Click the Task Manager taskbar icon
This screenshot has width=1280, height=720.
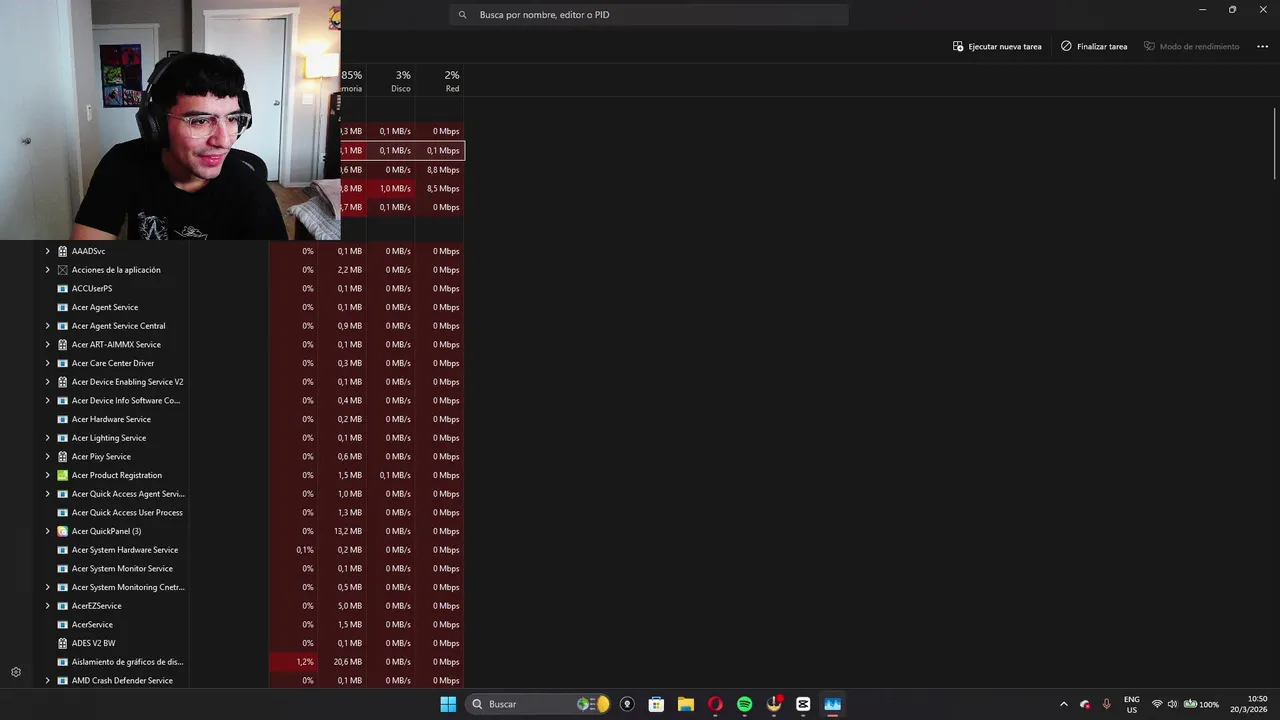click(x=832, y=704)
